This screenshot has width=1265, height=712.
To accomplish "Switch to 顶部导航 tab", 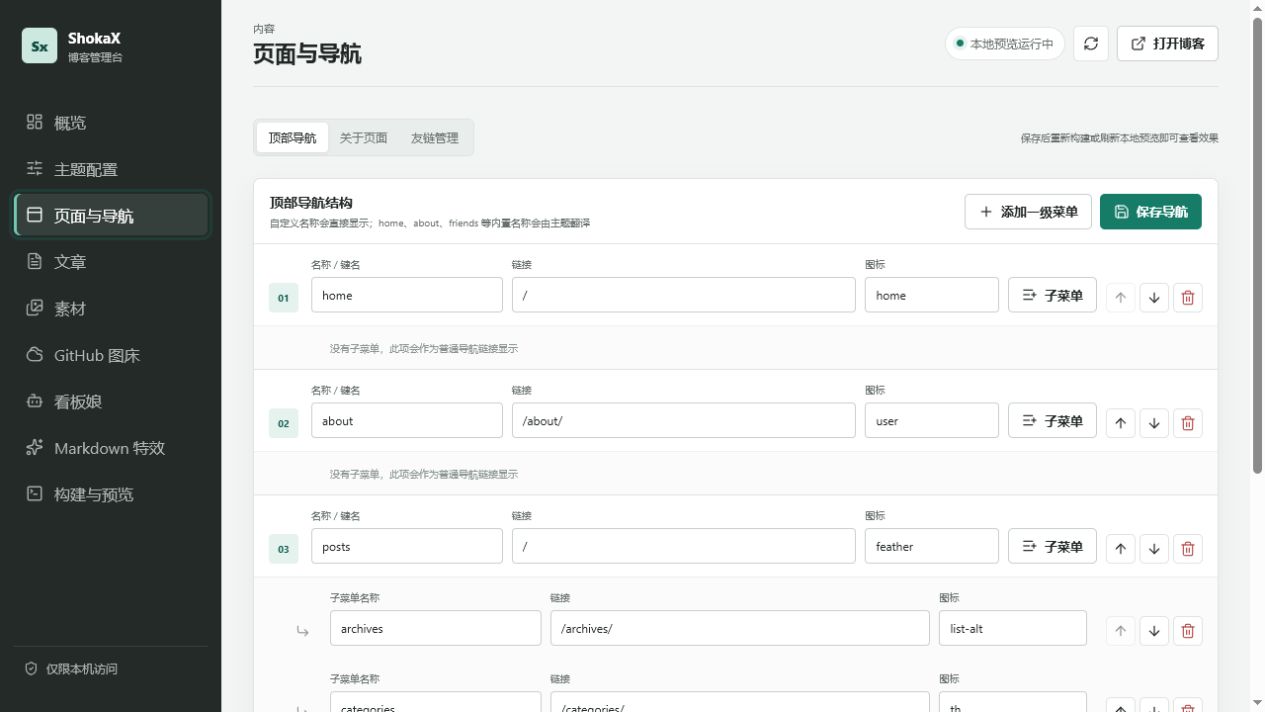I will pyautogui.click(x=292, y=138).
